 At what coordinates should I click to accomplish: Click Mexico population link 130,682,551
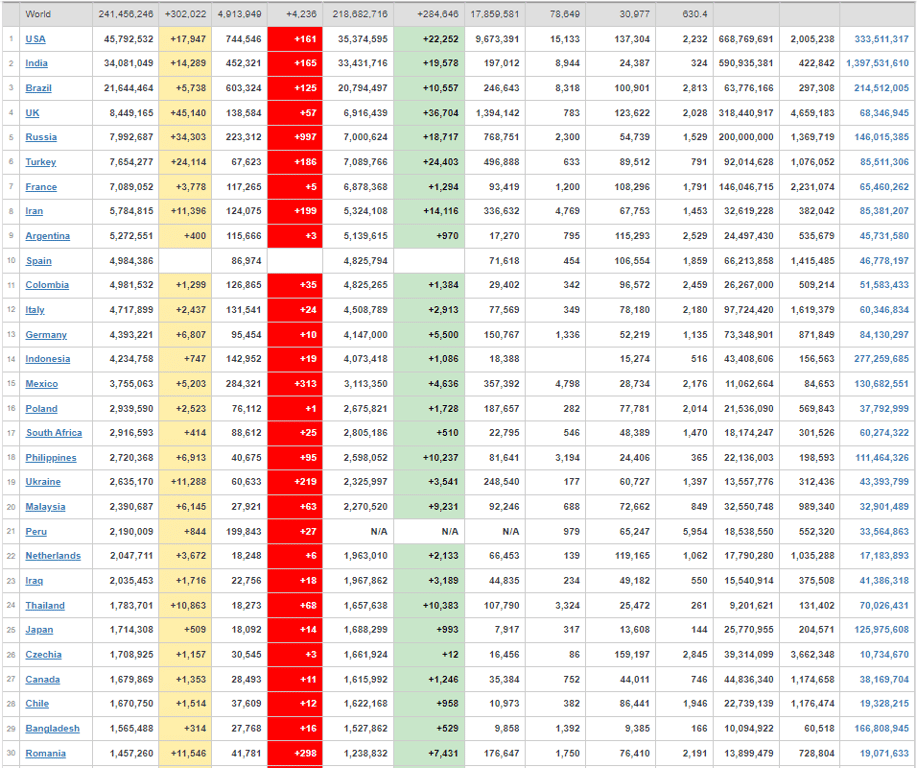(881, 384)
